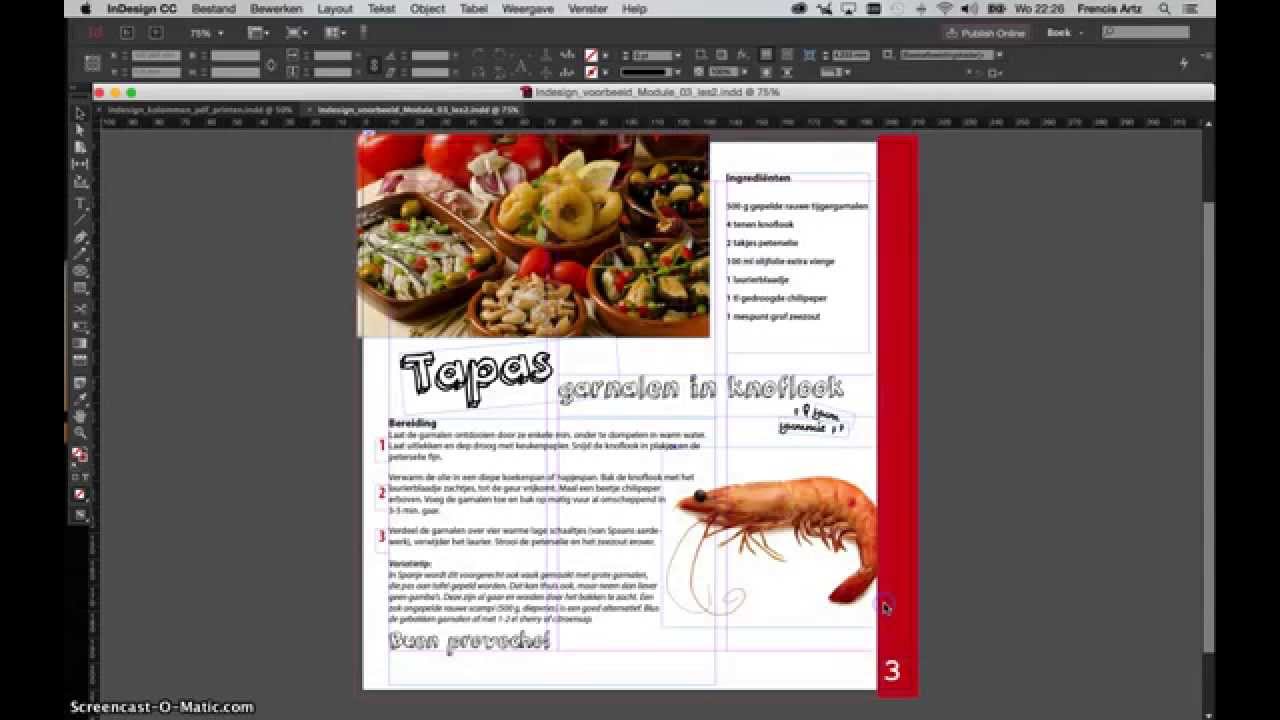This screenshot has width=1280, height=720.
Task: Open the Screen Mode dropdown
Action: (297, 33)
